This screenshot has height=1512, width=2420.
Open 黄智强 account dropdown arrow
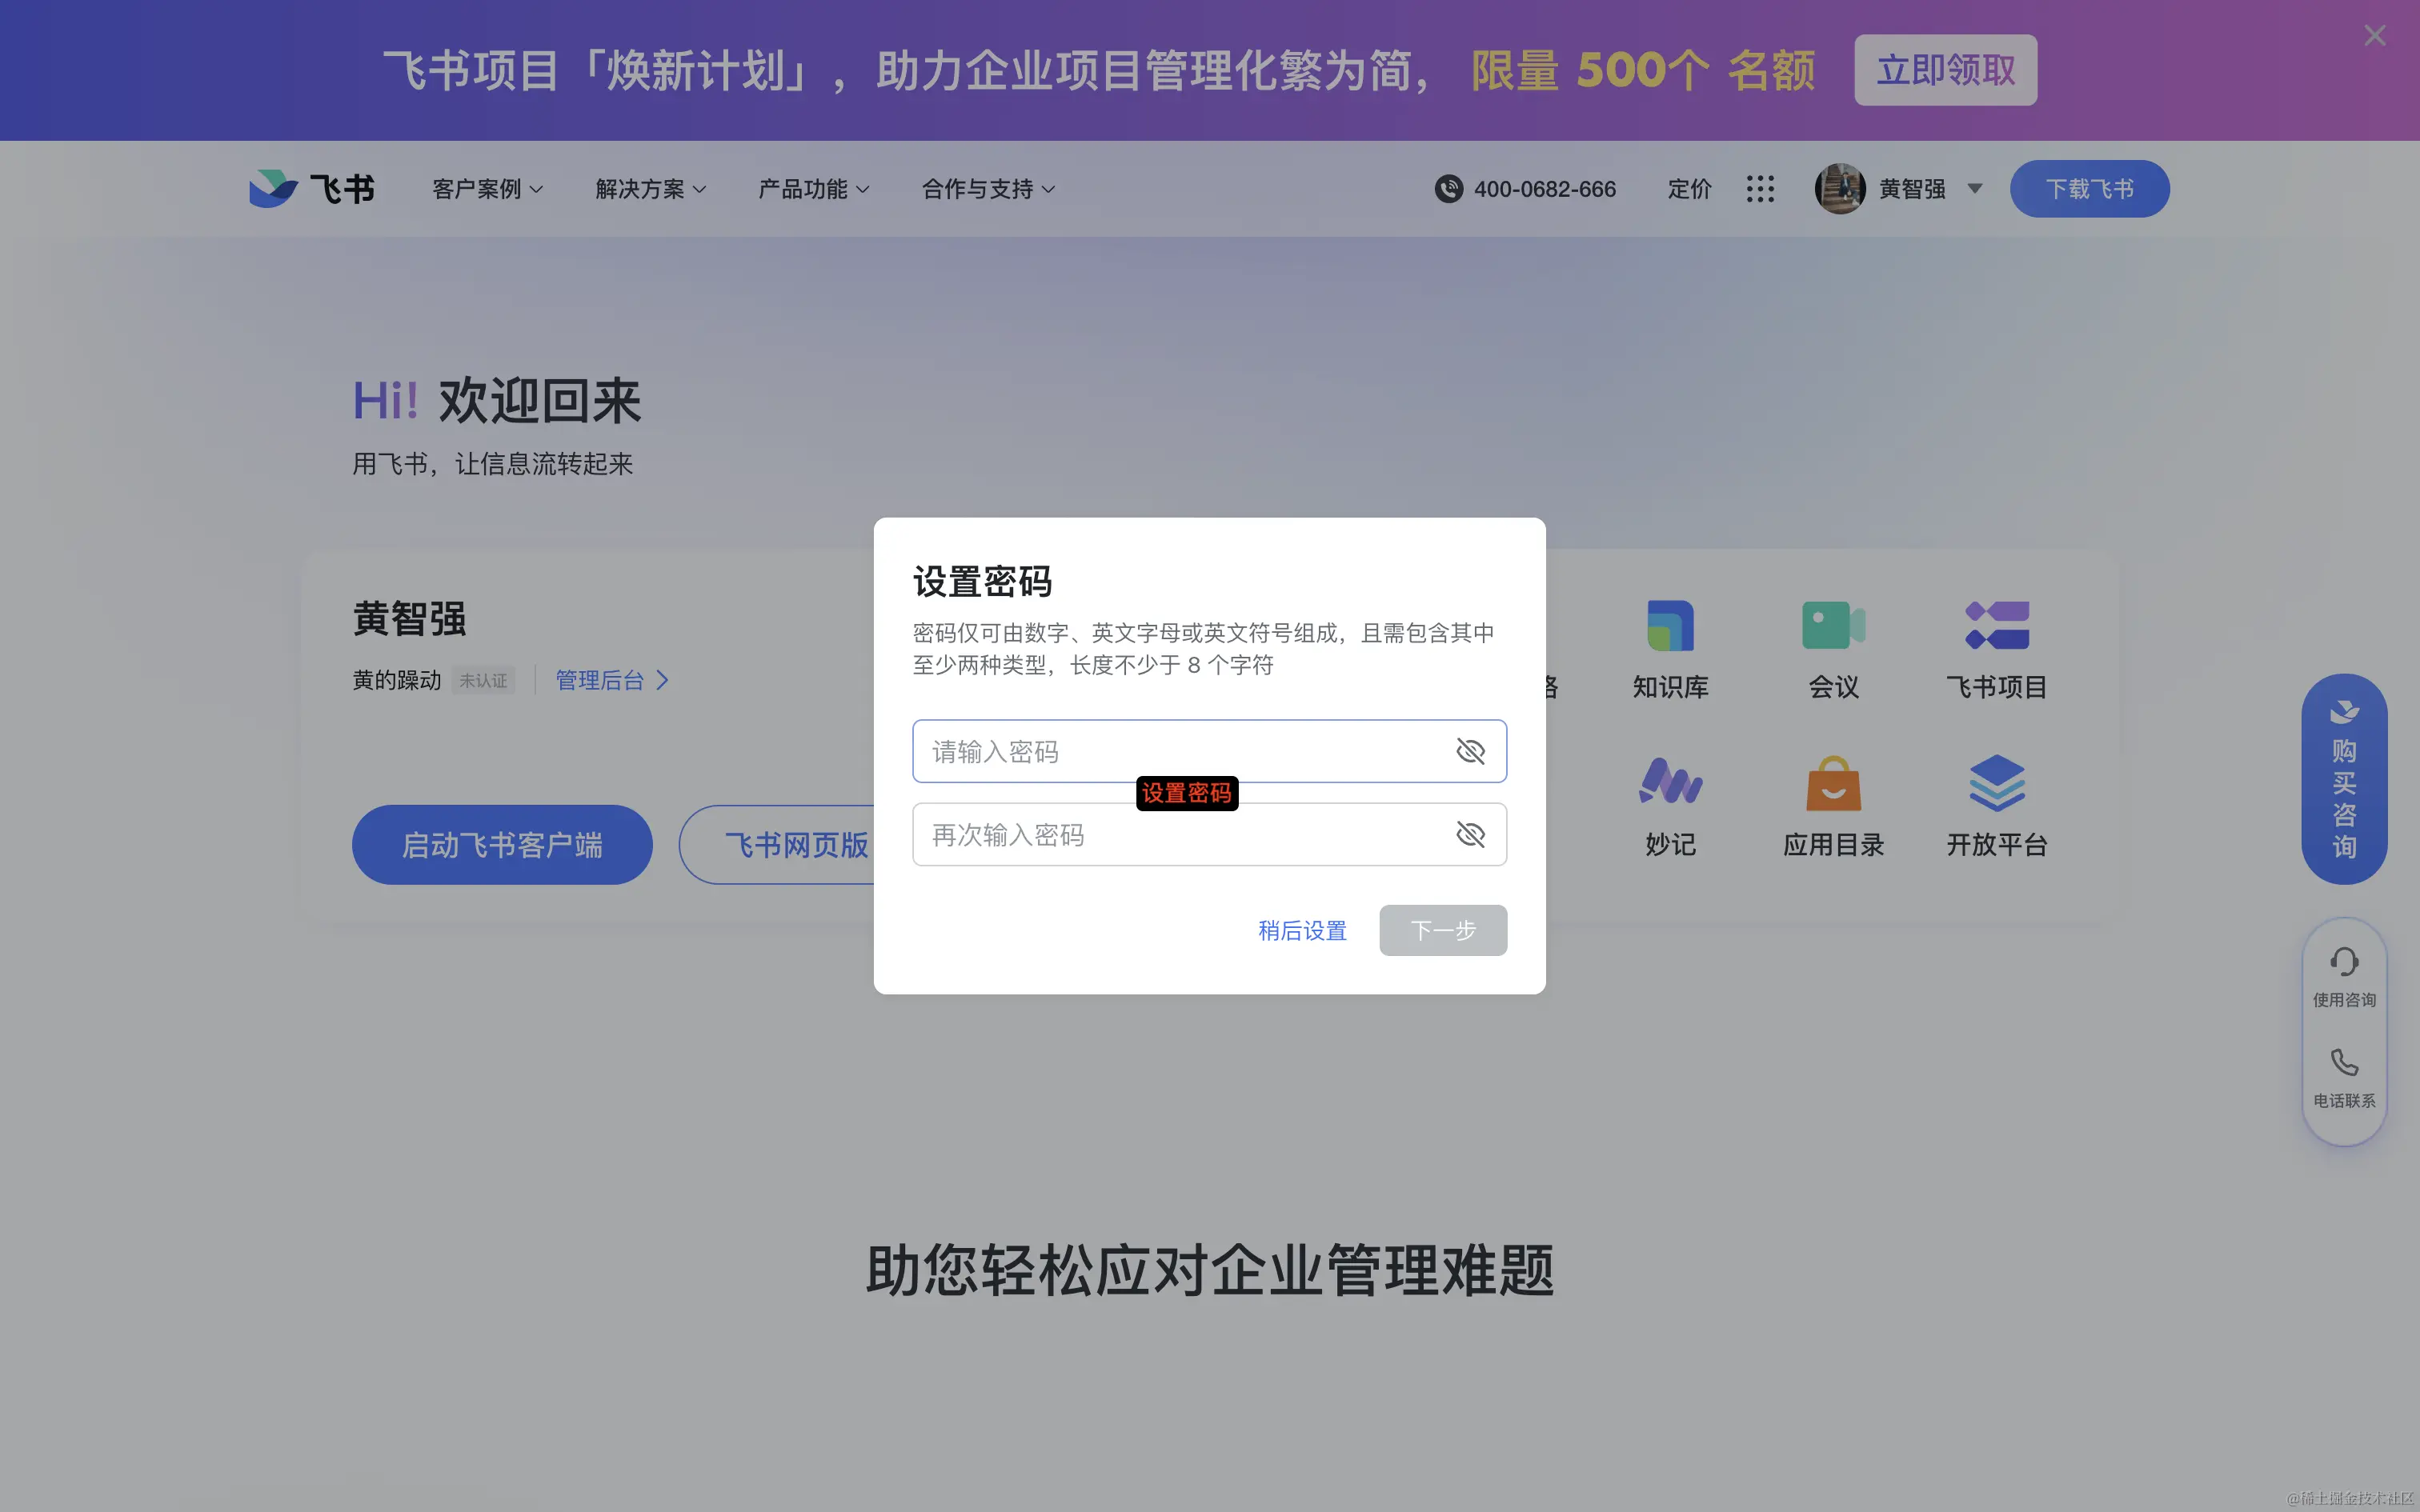(1974, 189)
